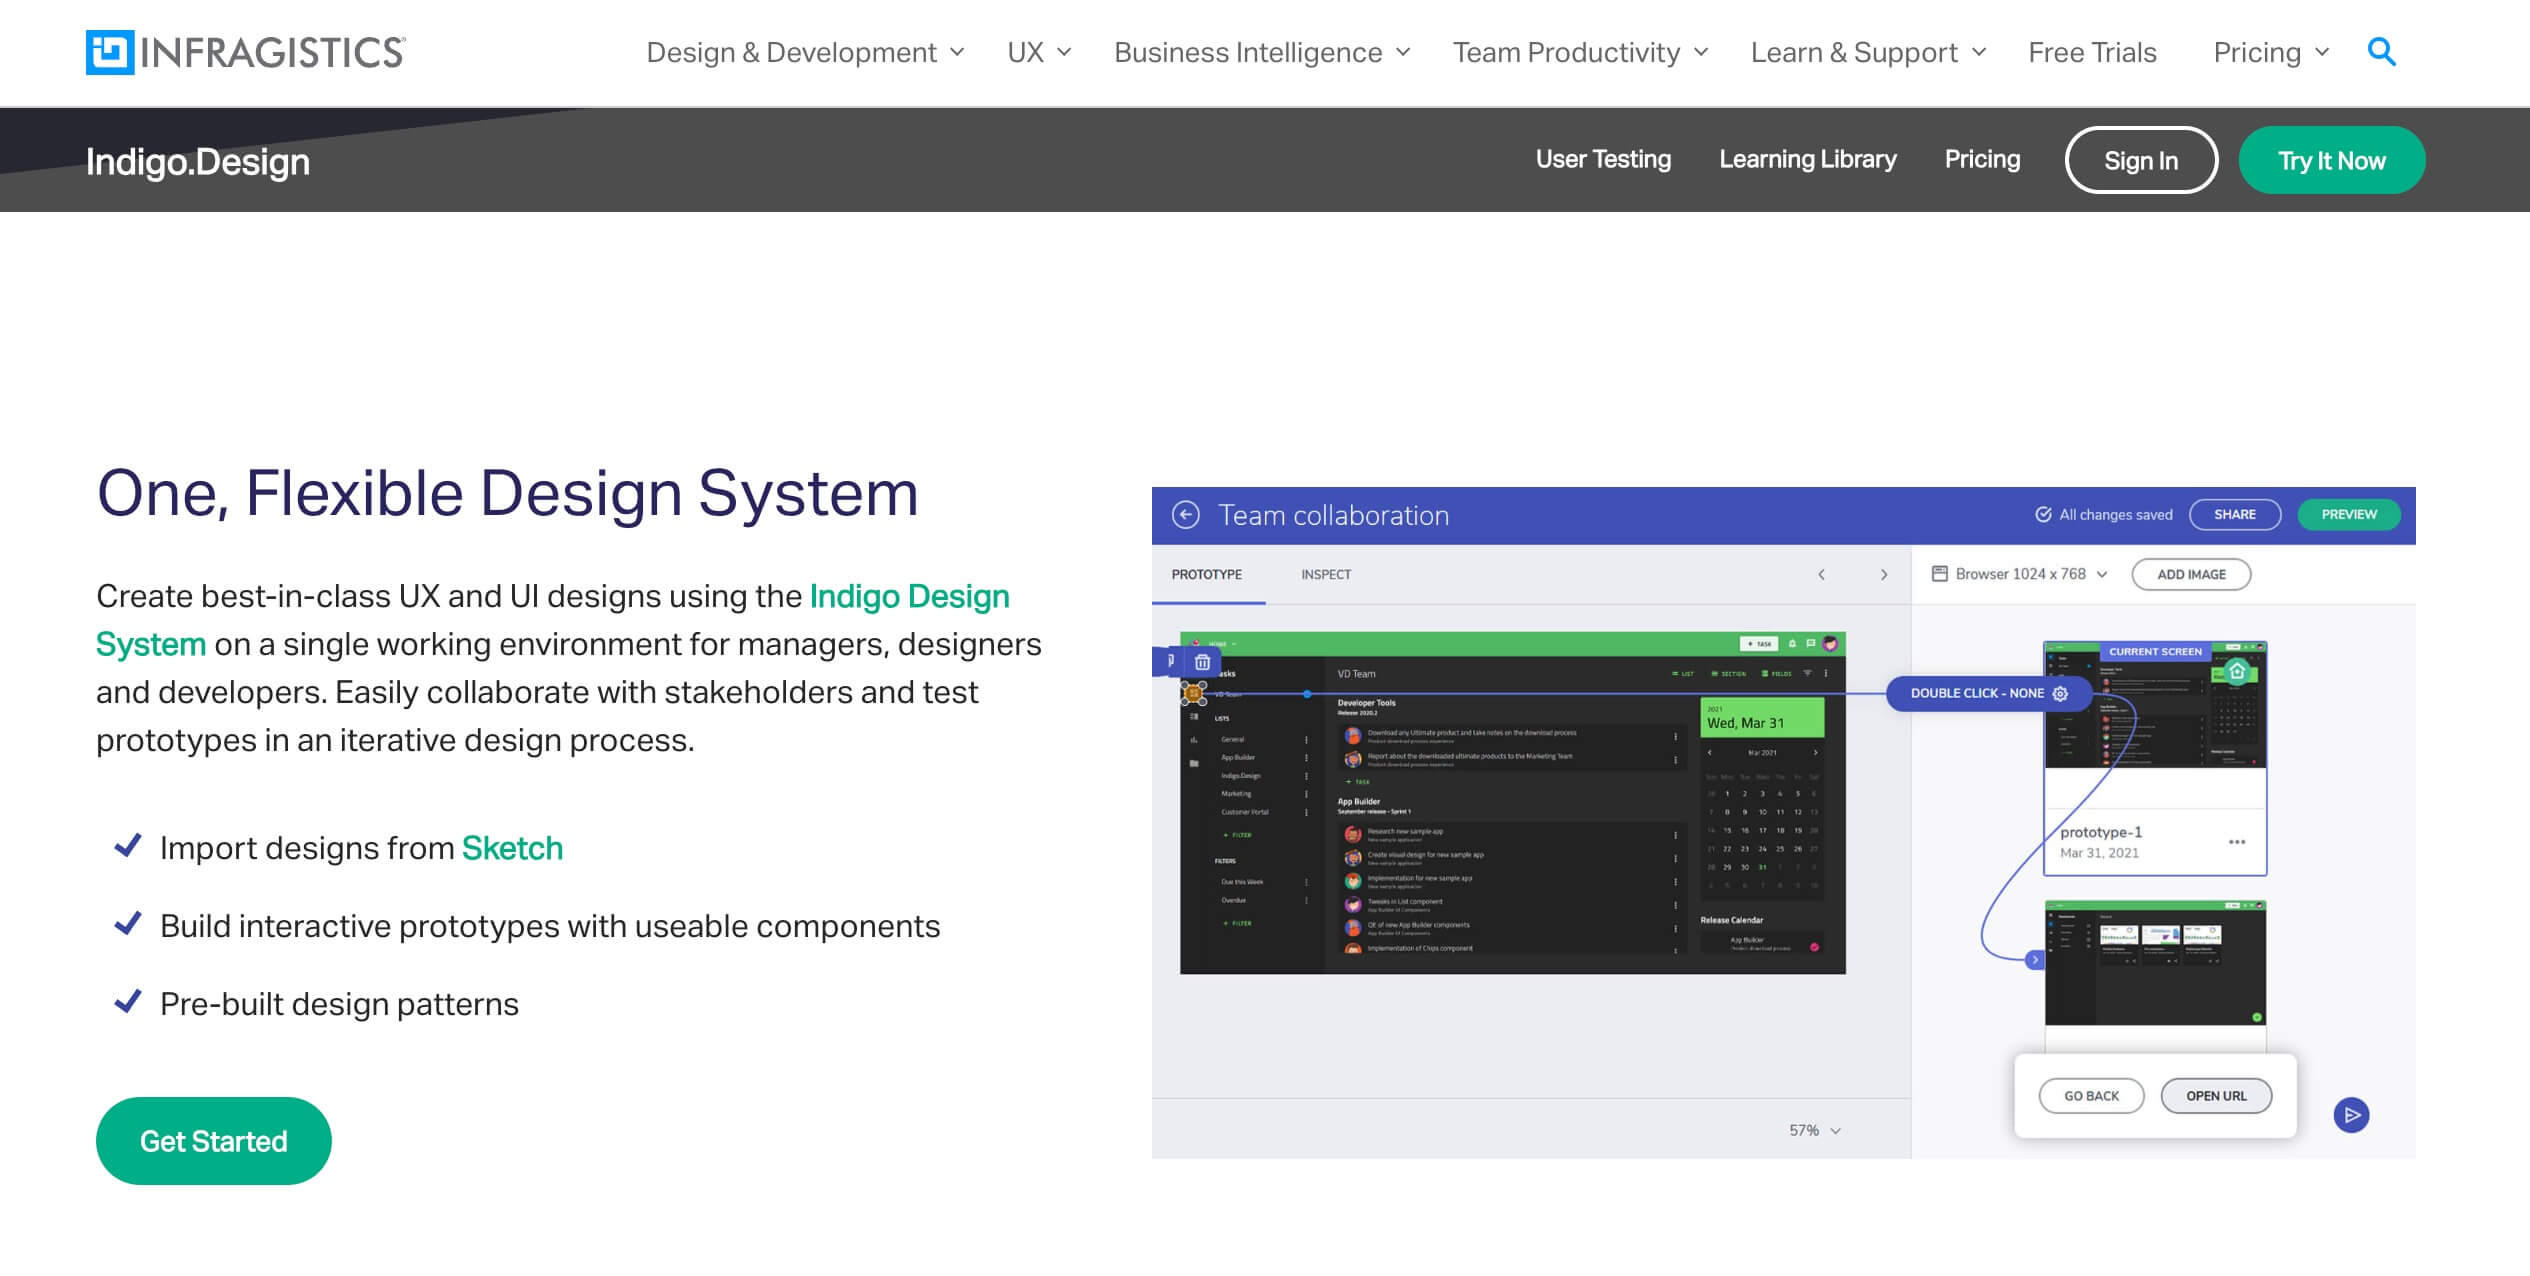The image size is (2530, 1276).
Task: Click the gear icon on Double Click label
Action: [2060, 693]
